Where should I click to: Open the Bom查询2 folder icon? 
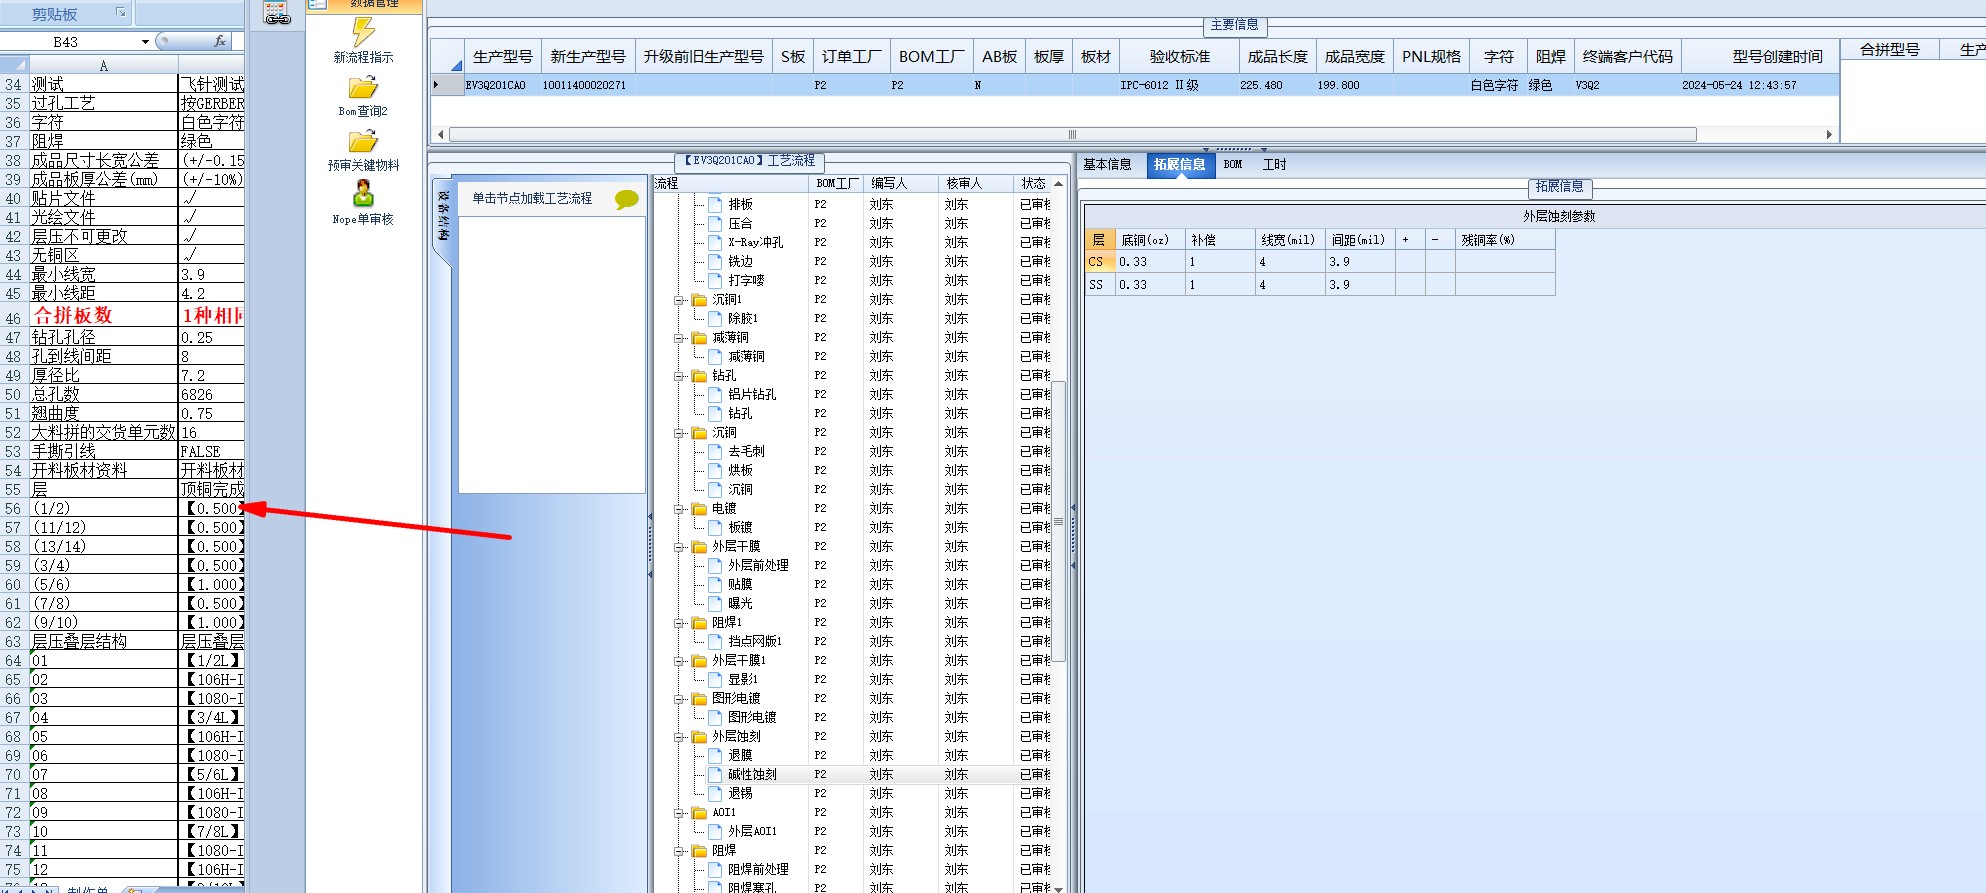363,88
